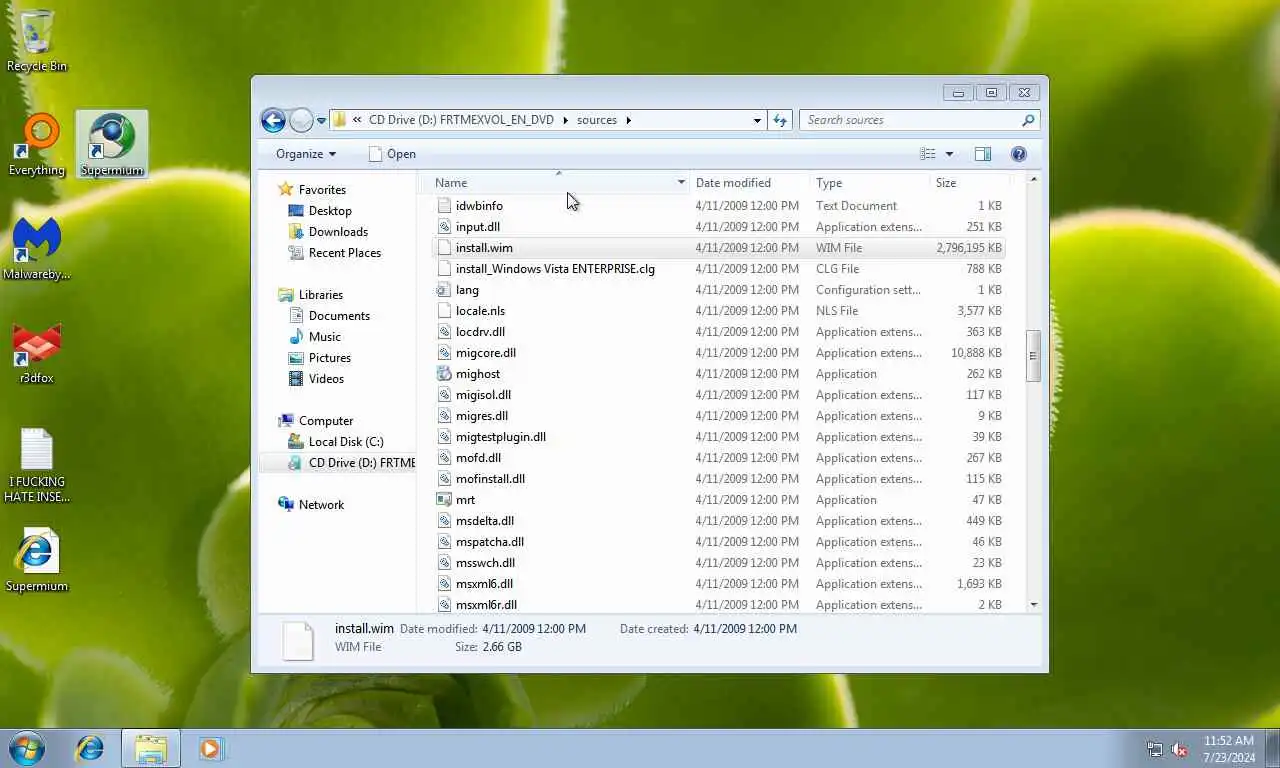This screenshot has height=768, width=1280.
Task: Click the file list scroll down arrow
Action: coord(1033,605)
